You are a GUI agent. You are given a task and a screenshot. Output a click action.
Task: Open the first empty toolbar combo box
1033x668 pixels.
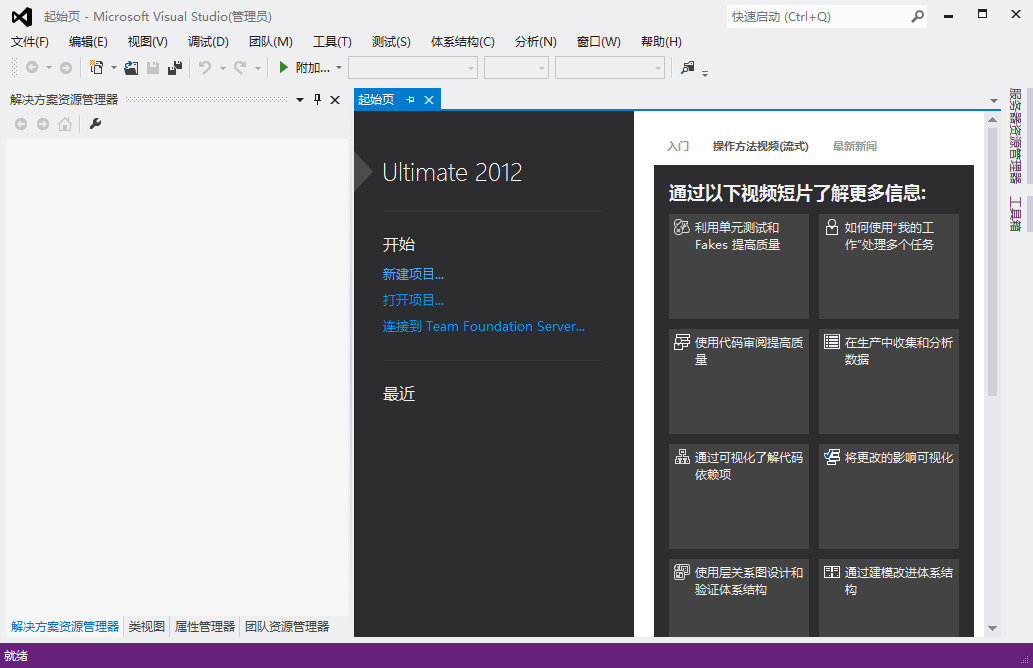(x=412, y=67)
